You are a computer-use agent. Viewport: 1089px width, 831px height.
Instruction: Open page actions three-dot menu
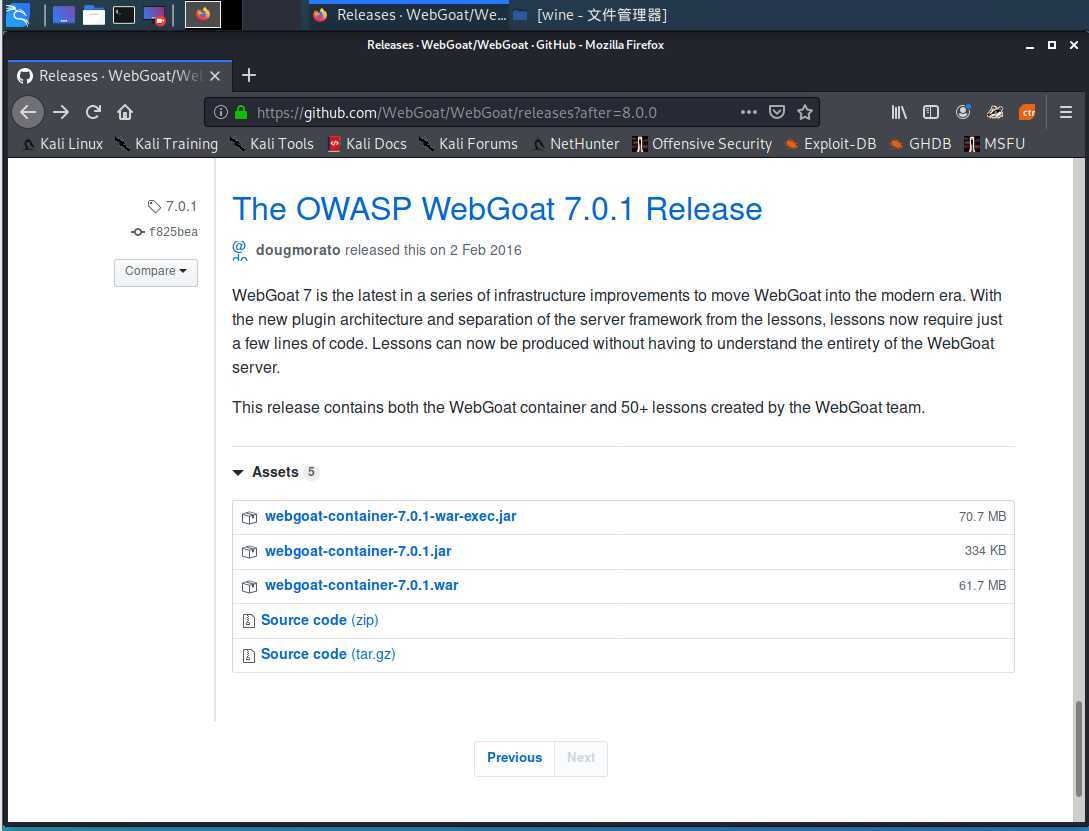point(748,112)
